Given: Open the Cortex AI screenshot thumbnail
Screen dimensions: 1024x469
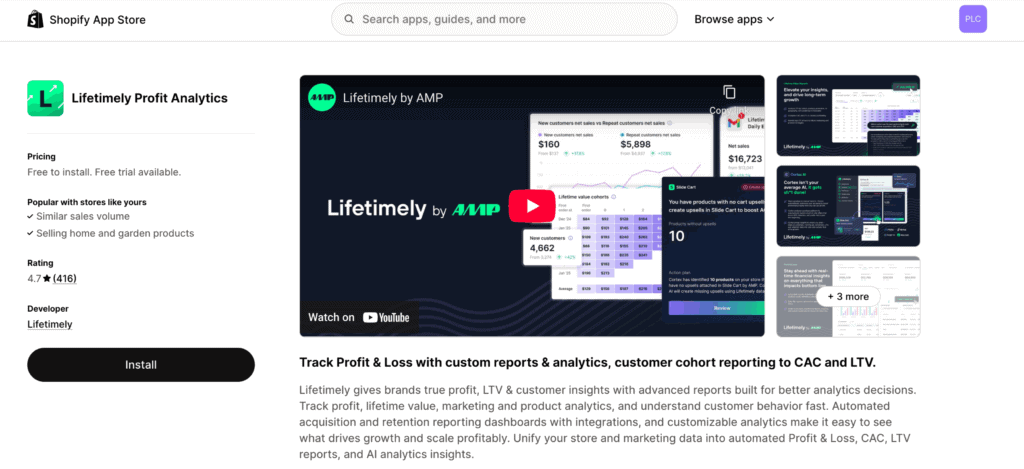Looking at the screenshot, I should tap(848, 206).
